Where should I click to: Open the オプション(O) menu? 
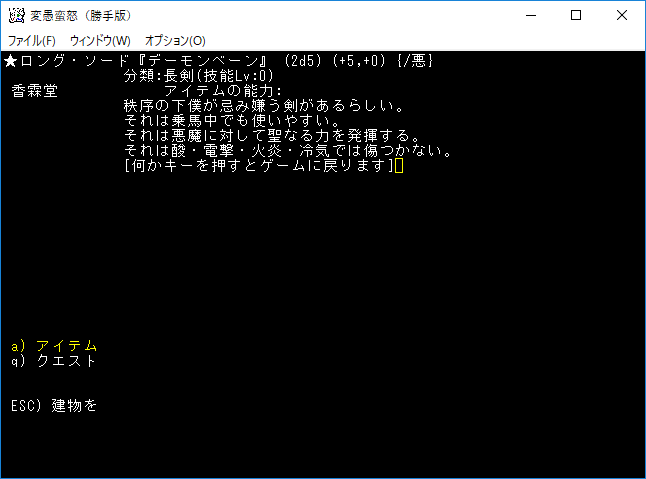click(175, 41)
